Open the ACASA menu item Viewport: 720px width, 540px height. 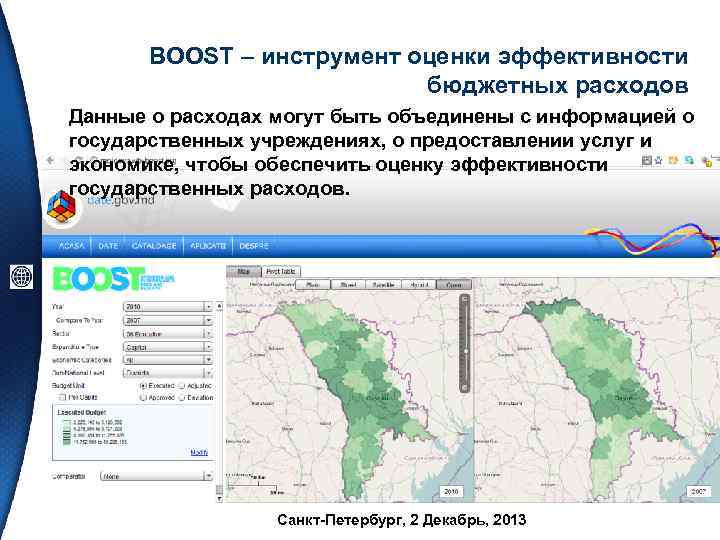pos(72,246)
